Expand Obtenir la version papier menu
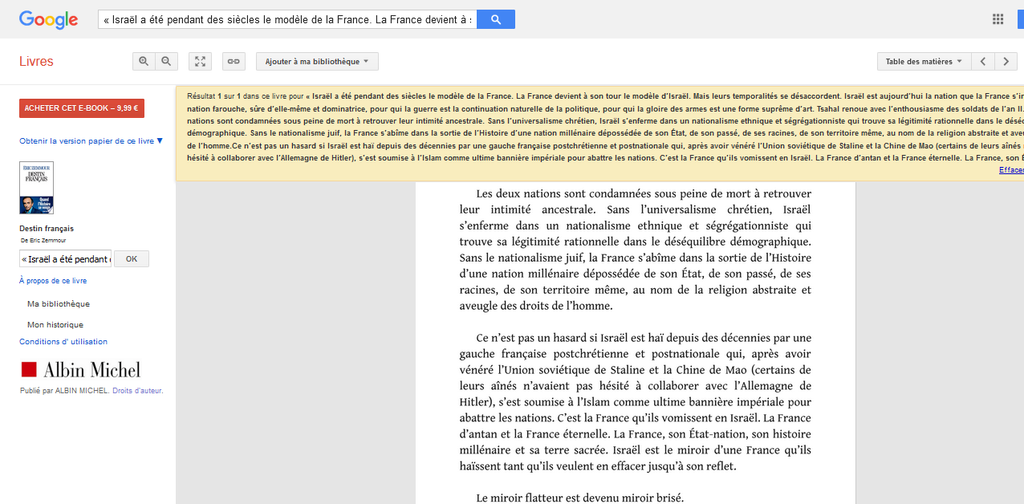 91,140
